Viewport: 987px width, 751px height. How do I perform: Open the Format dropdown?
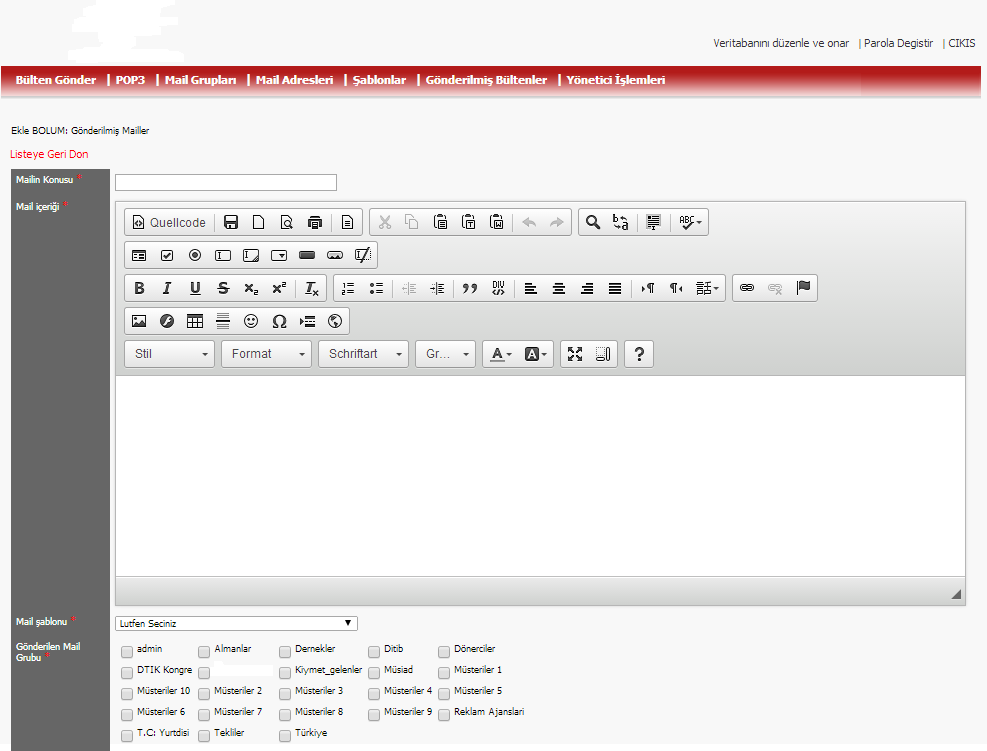(x=267, y=354)
